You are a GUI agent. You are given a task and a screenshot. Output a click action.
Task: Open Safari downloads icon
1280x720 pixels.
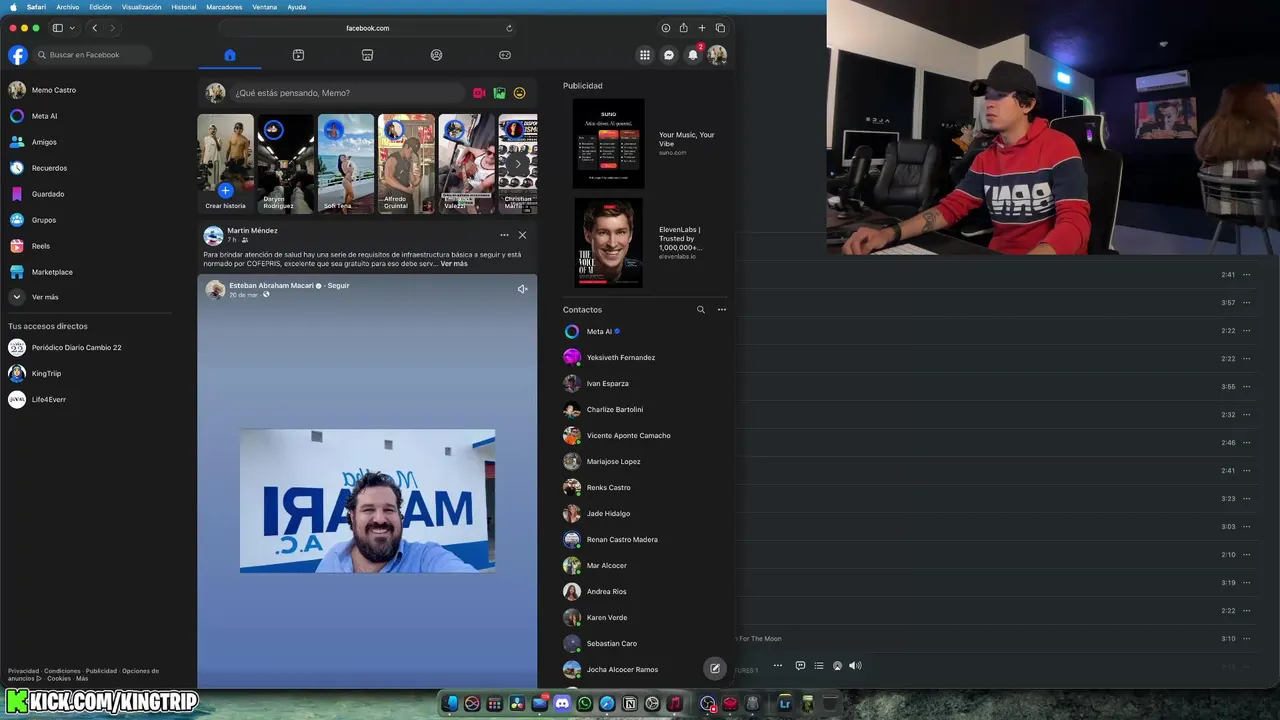(666, 28)
